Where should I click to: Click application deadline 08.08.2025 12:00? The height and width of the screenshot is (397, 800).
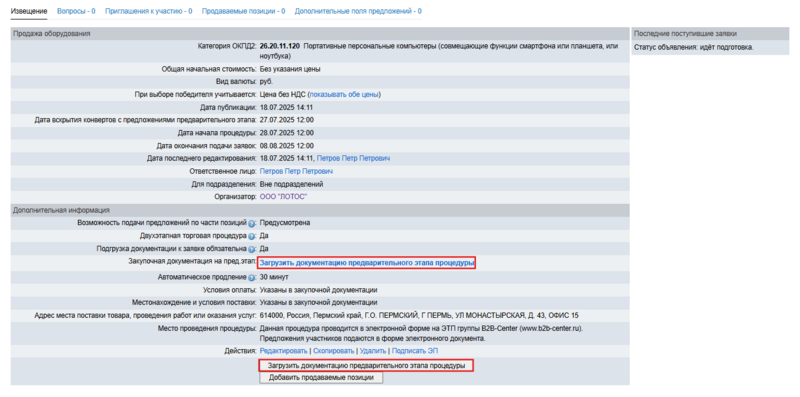[x=286, y=146]
